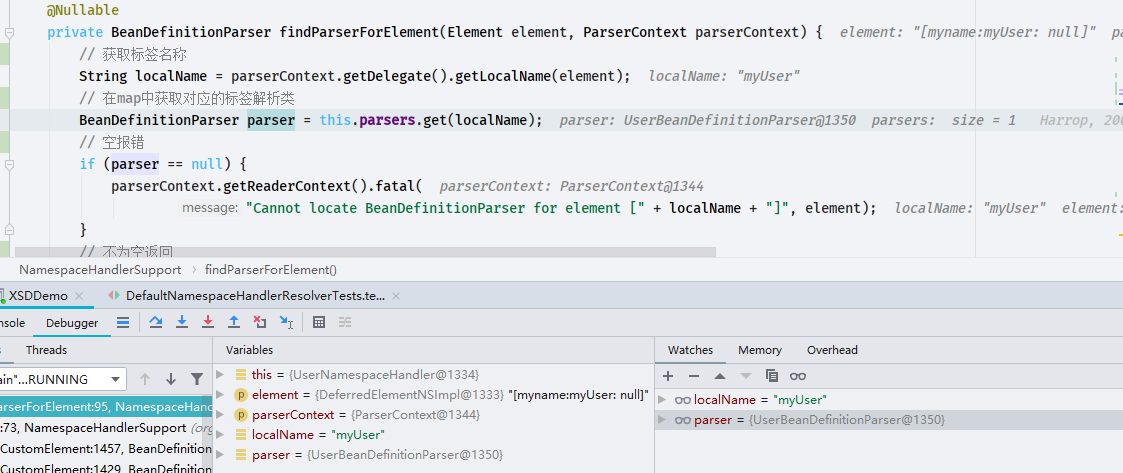Click the Step Over debugger icon
This screenshot has width=1123, height=473.
[x=155, y=323]
